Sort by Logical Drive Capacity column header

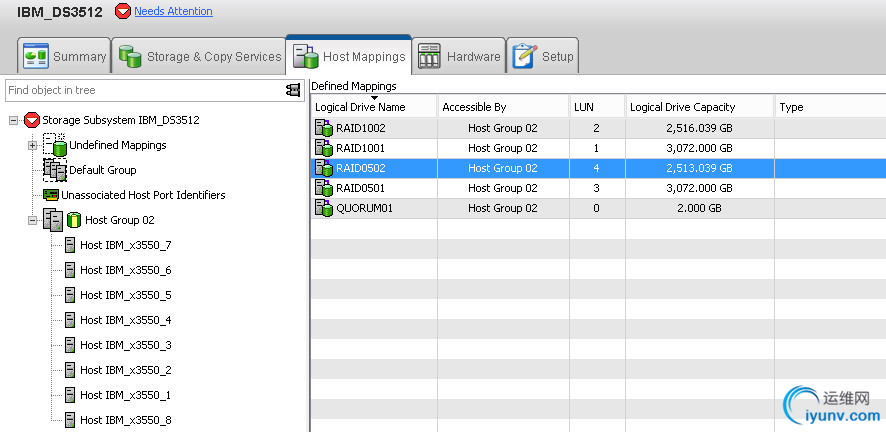[x=699, y=107]
